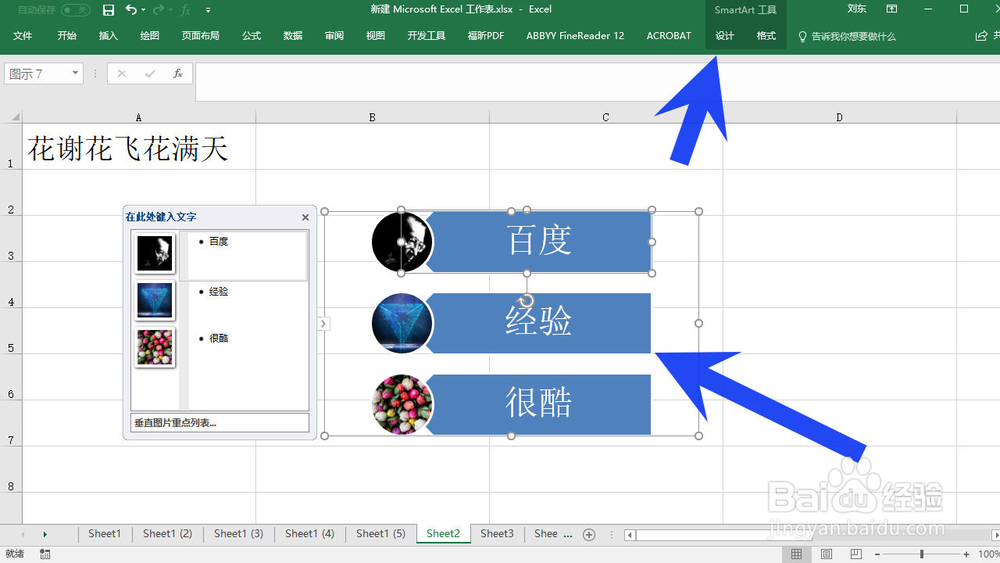1000x563 pixels.
Task: Open the SmartArt 格式 tab
Action: point(766,36)
